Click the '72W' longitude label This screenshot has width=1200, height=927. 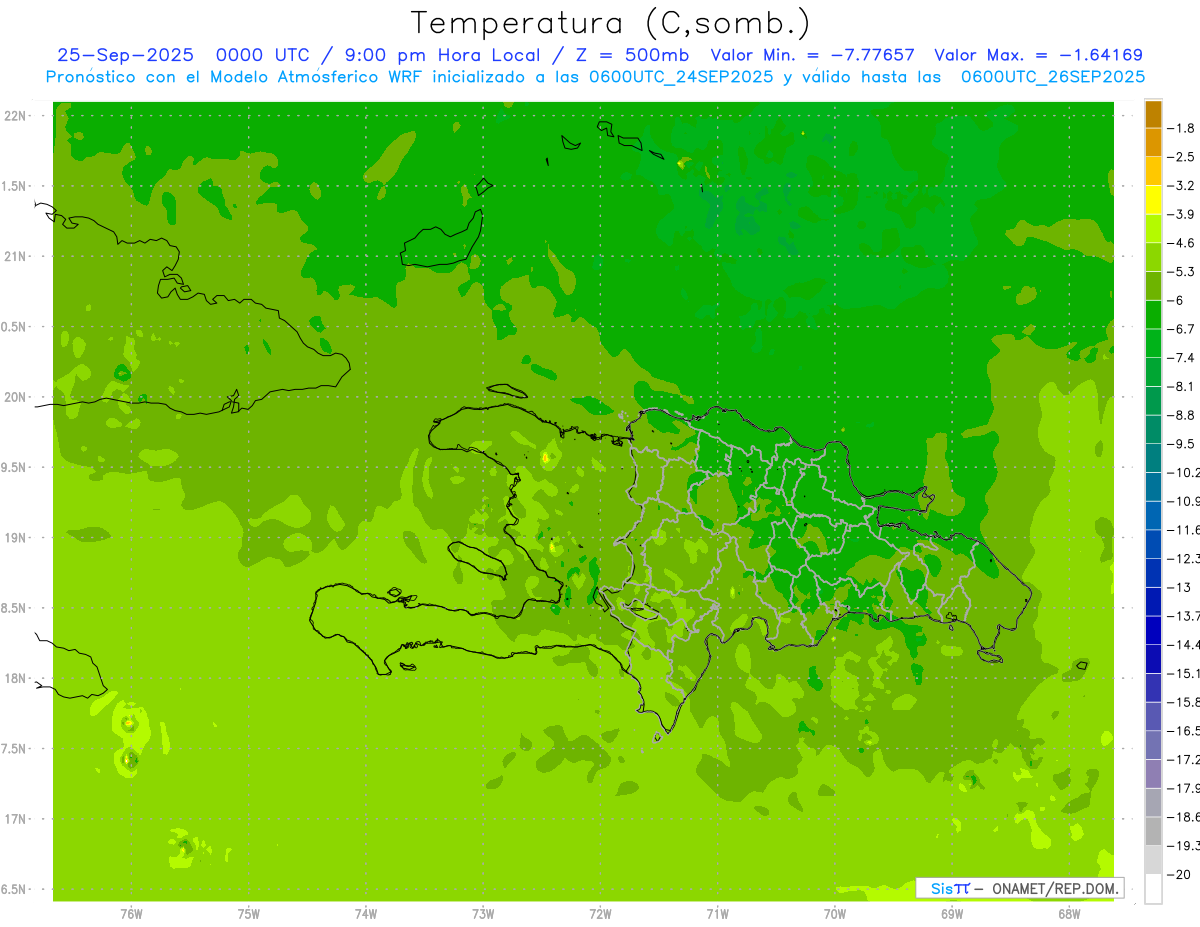tap(600, 914)
